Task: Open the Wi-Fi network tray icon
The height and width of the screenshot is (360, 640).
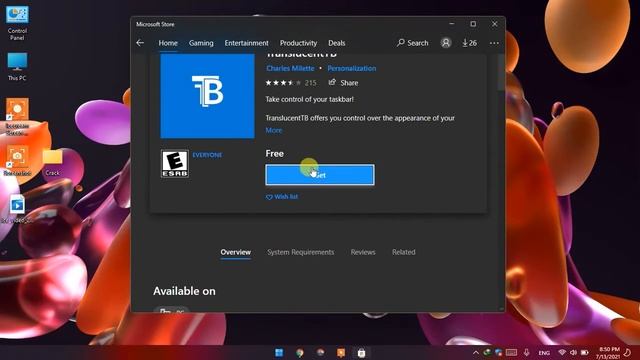Action: (562, 352)
